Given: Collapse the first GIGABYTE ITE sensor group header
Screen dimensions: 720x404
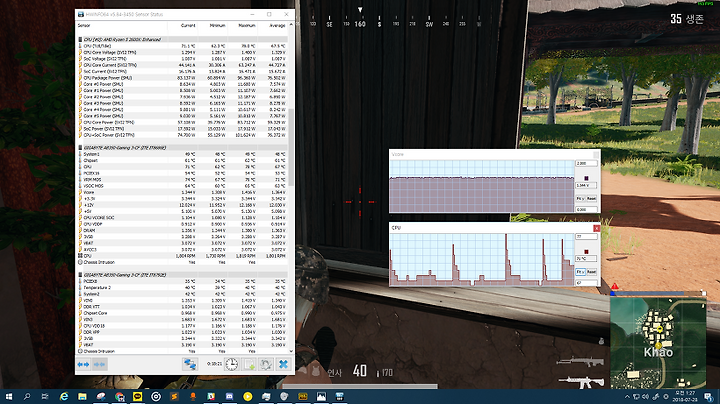Looking at the screenshot, I should click(x=182, y=148).
